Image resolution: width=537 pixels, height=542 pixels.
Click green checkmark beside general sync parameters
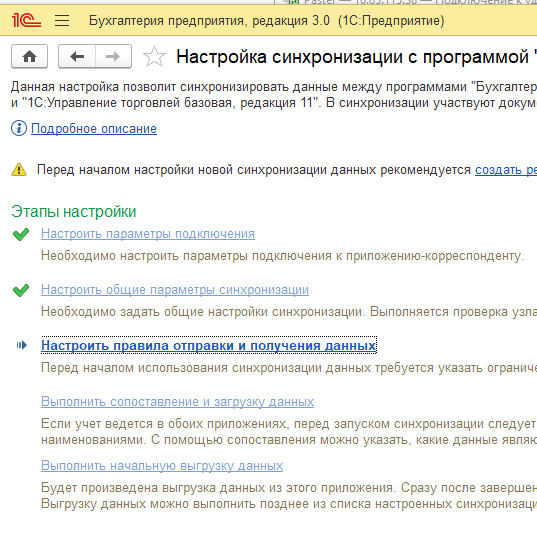21,290
